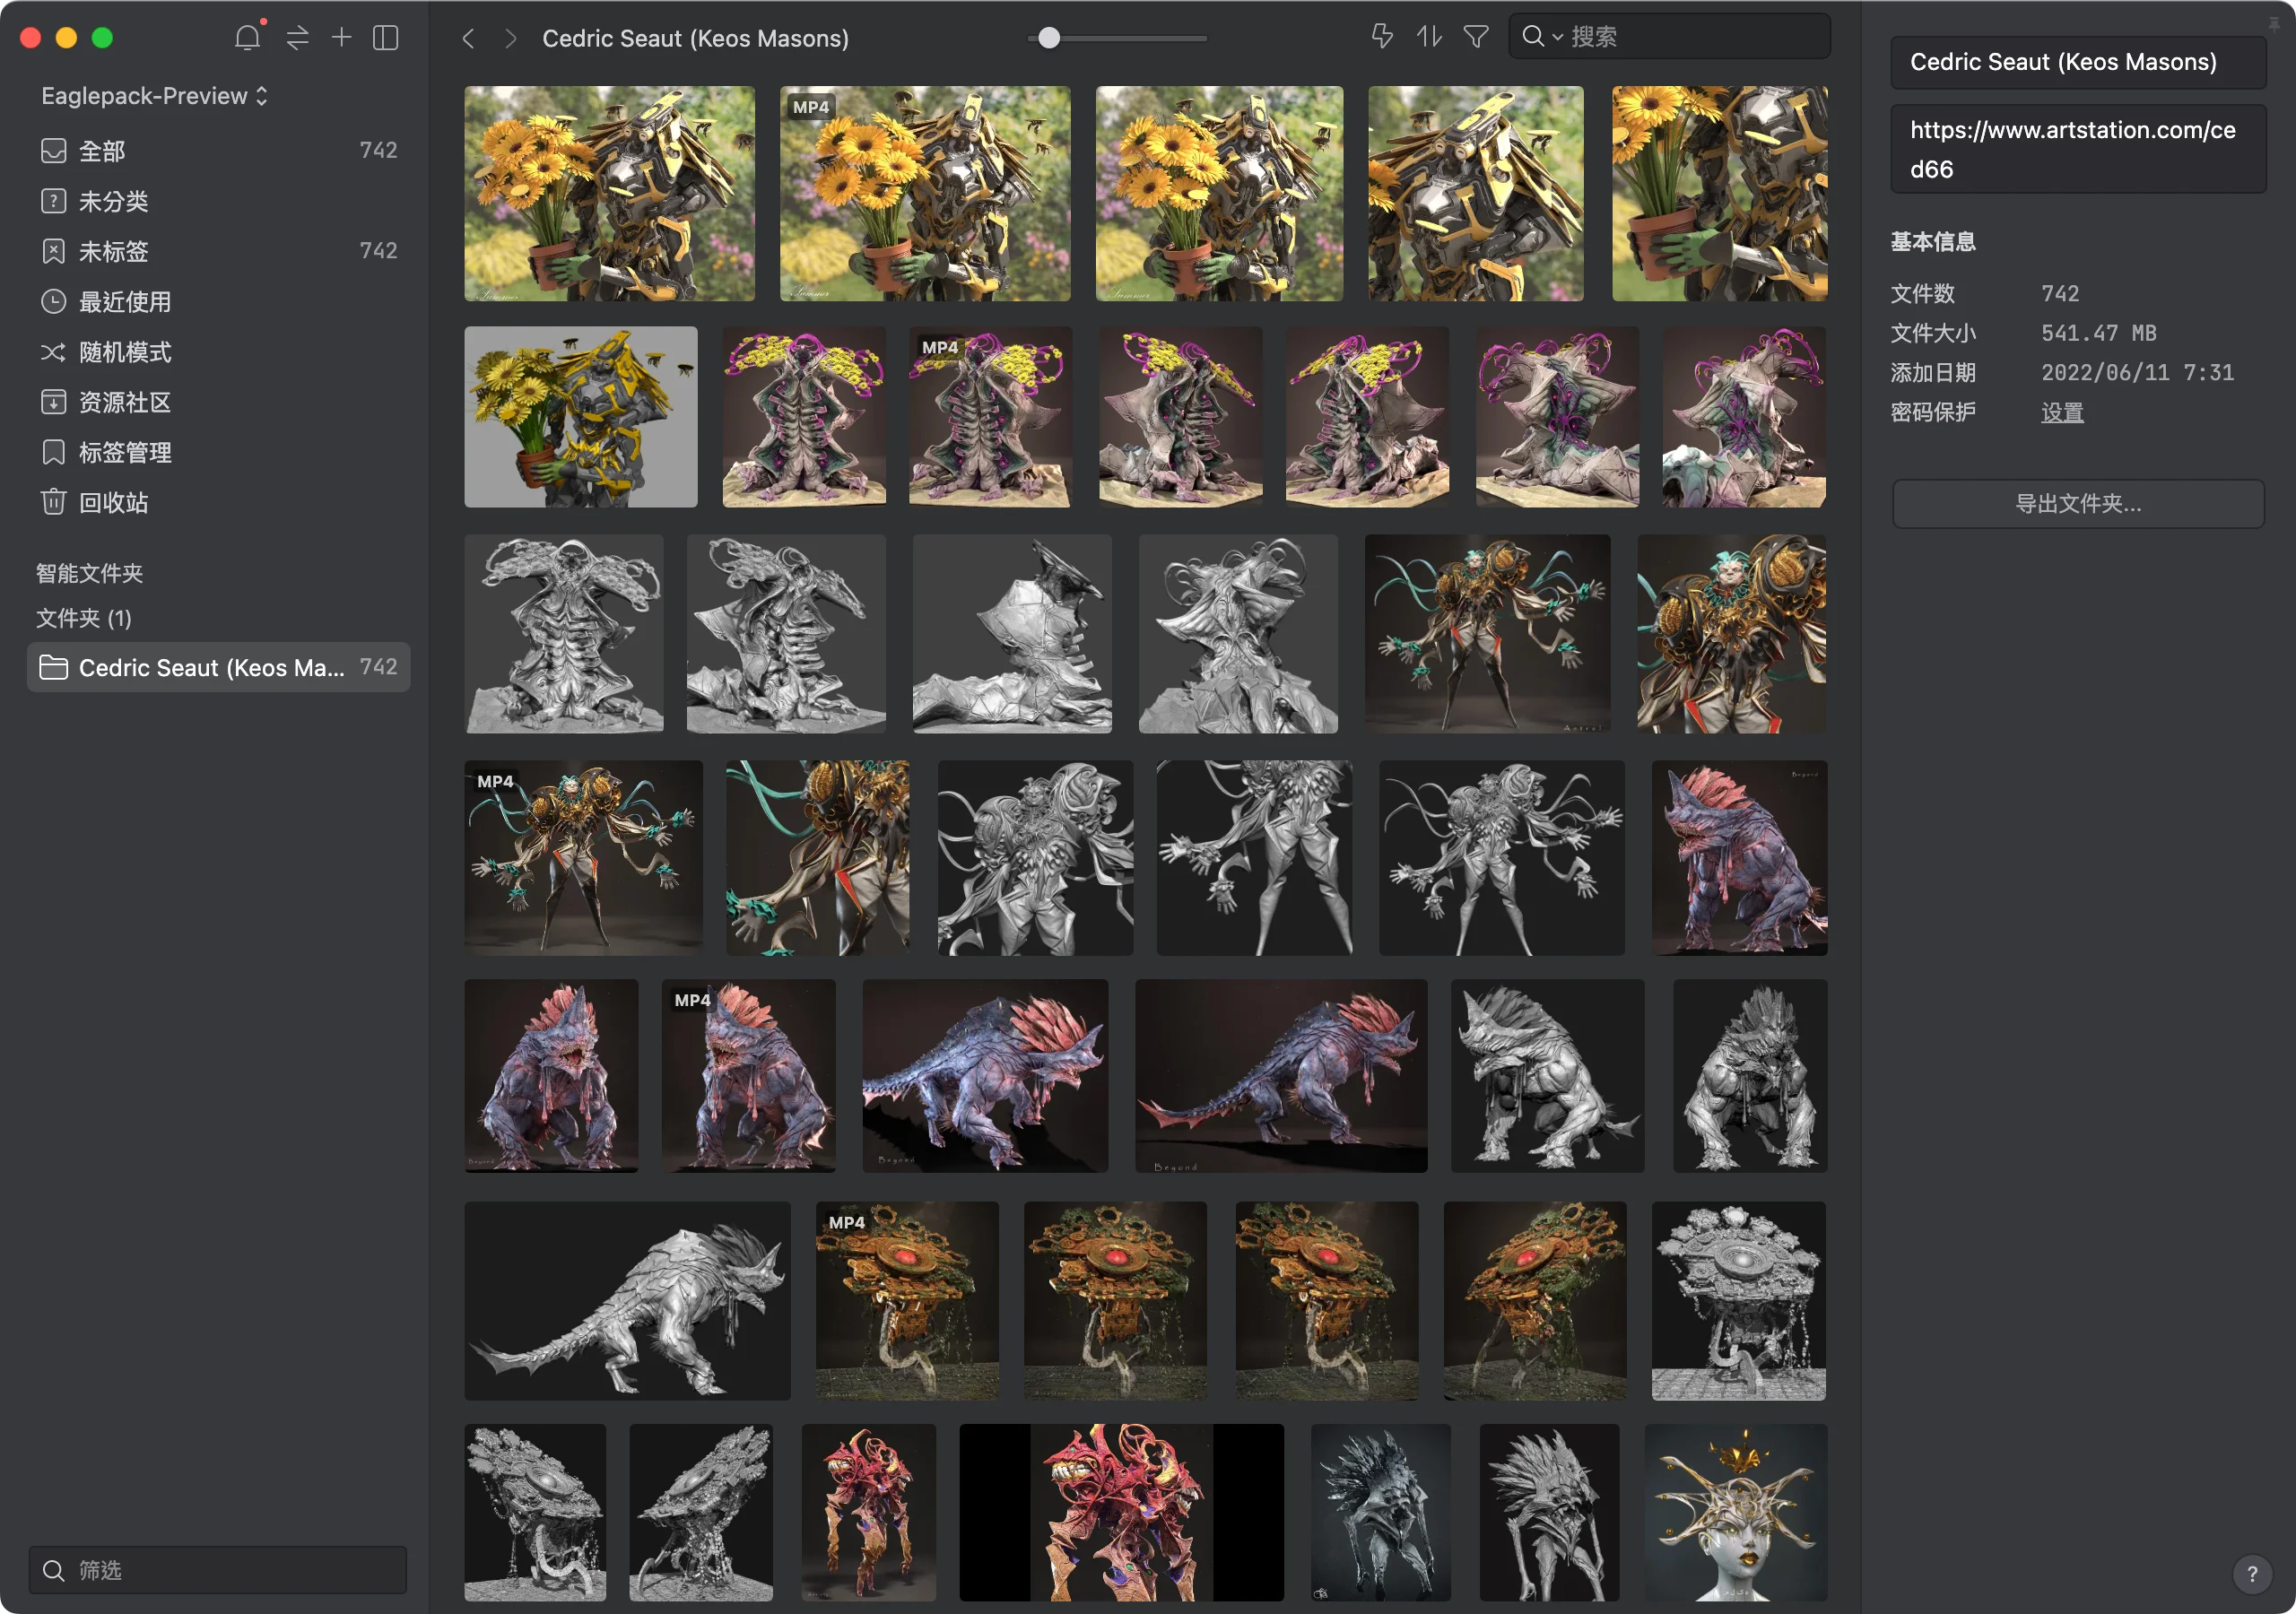The height and width of the screenshot is (1614, 2296).
Task: Open the MP4 sunflower robot video thumbnail
Action: pos(925,193)
